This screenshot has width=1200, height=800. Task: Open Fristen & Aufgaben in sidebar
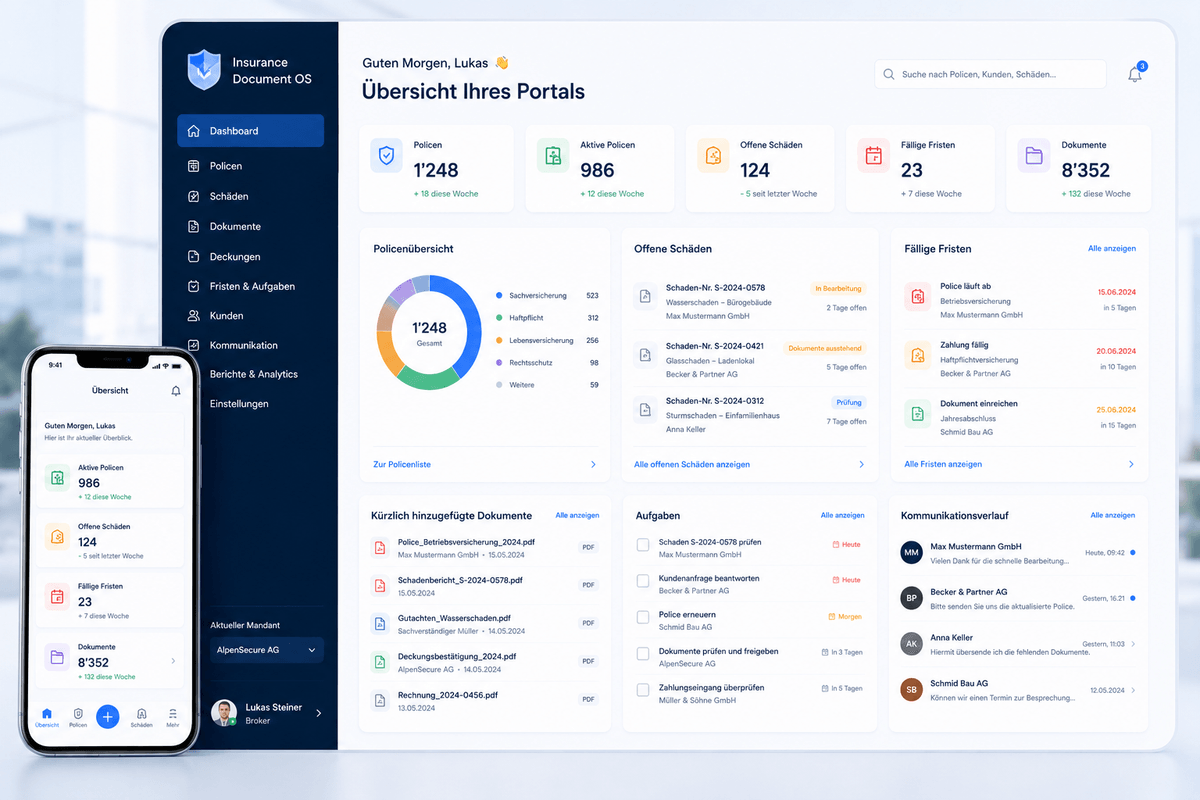pyautogui.click(x=251, y=286)
